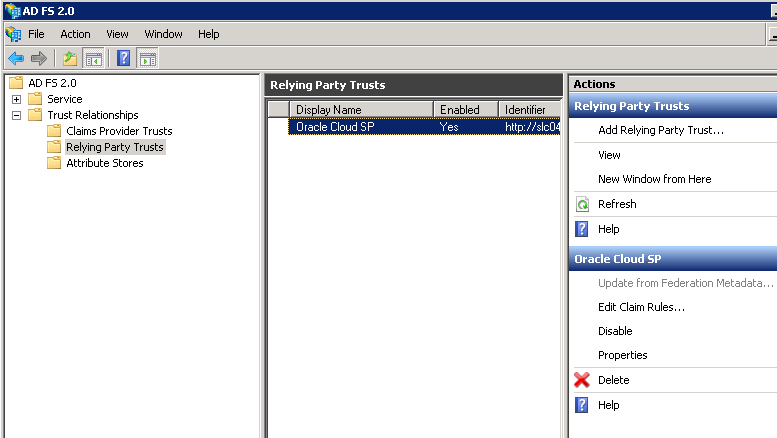Screen dimensions: 777x438
Task: Click Add Relying Party Trust action
Action: click(x=661, y=130)
